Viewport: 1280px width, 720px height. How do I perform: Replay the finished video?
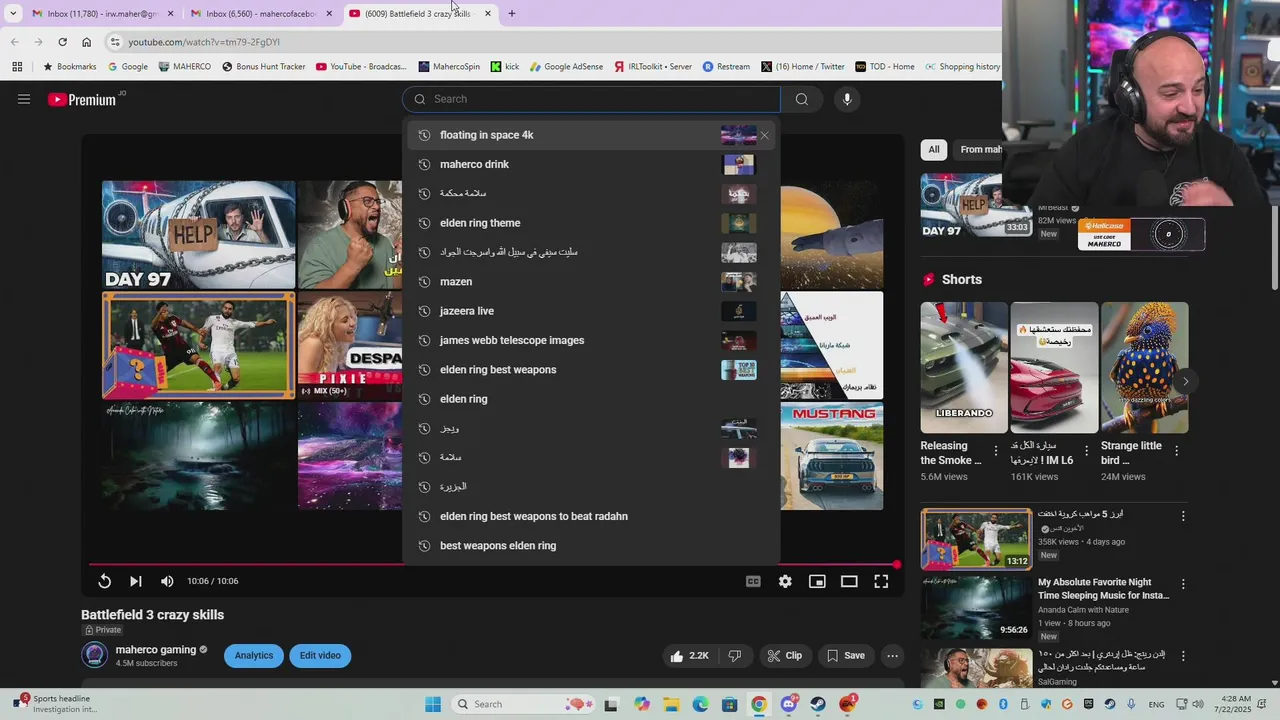(104, 581)
